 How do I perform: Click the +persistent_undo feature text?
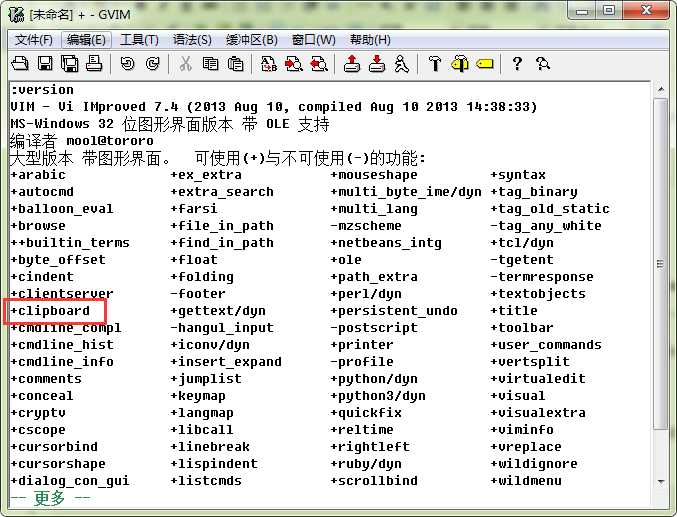click(394, 311)
